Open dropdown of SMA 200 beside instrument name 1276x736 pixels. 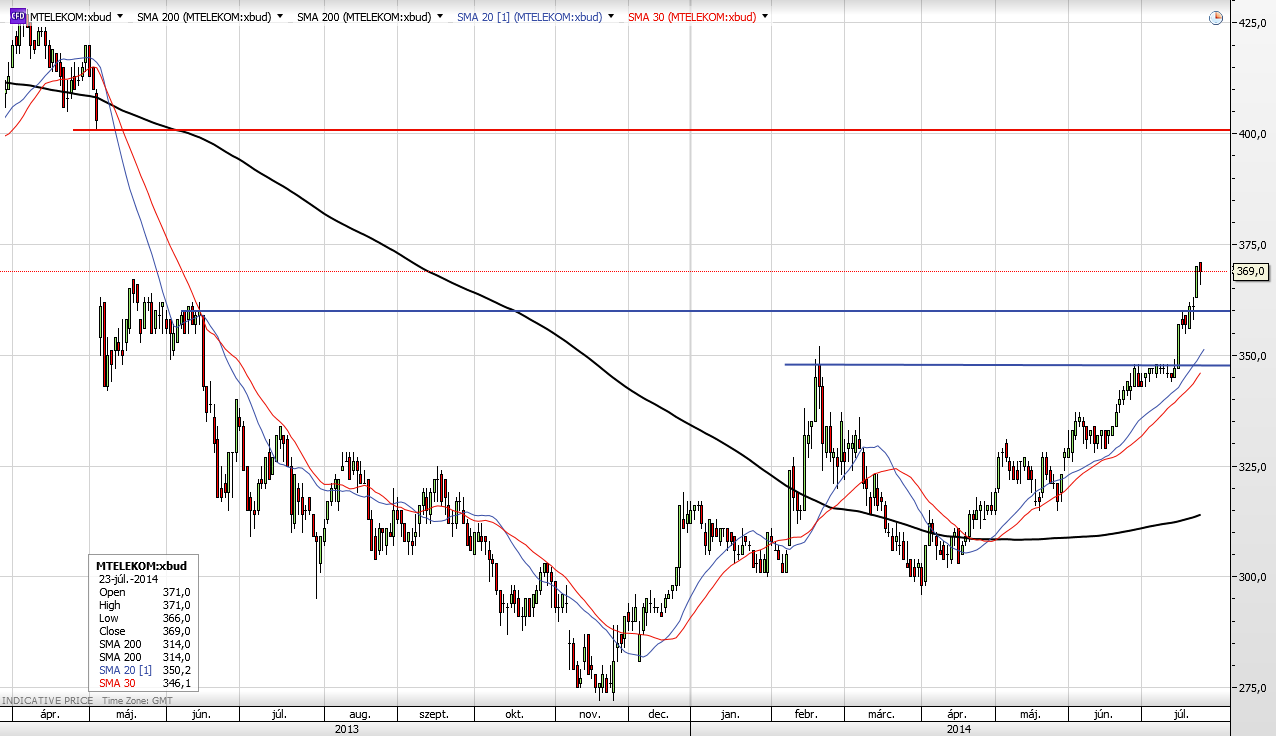pos(279,17)
